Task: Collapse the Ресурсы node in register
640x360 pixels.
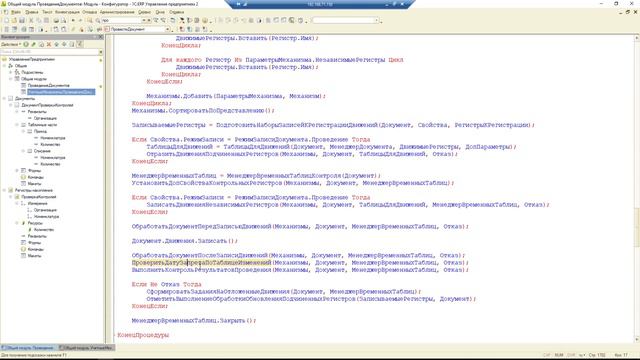Action: click(17, 223)
